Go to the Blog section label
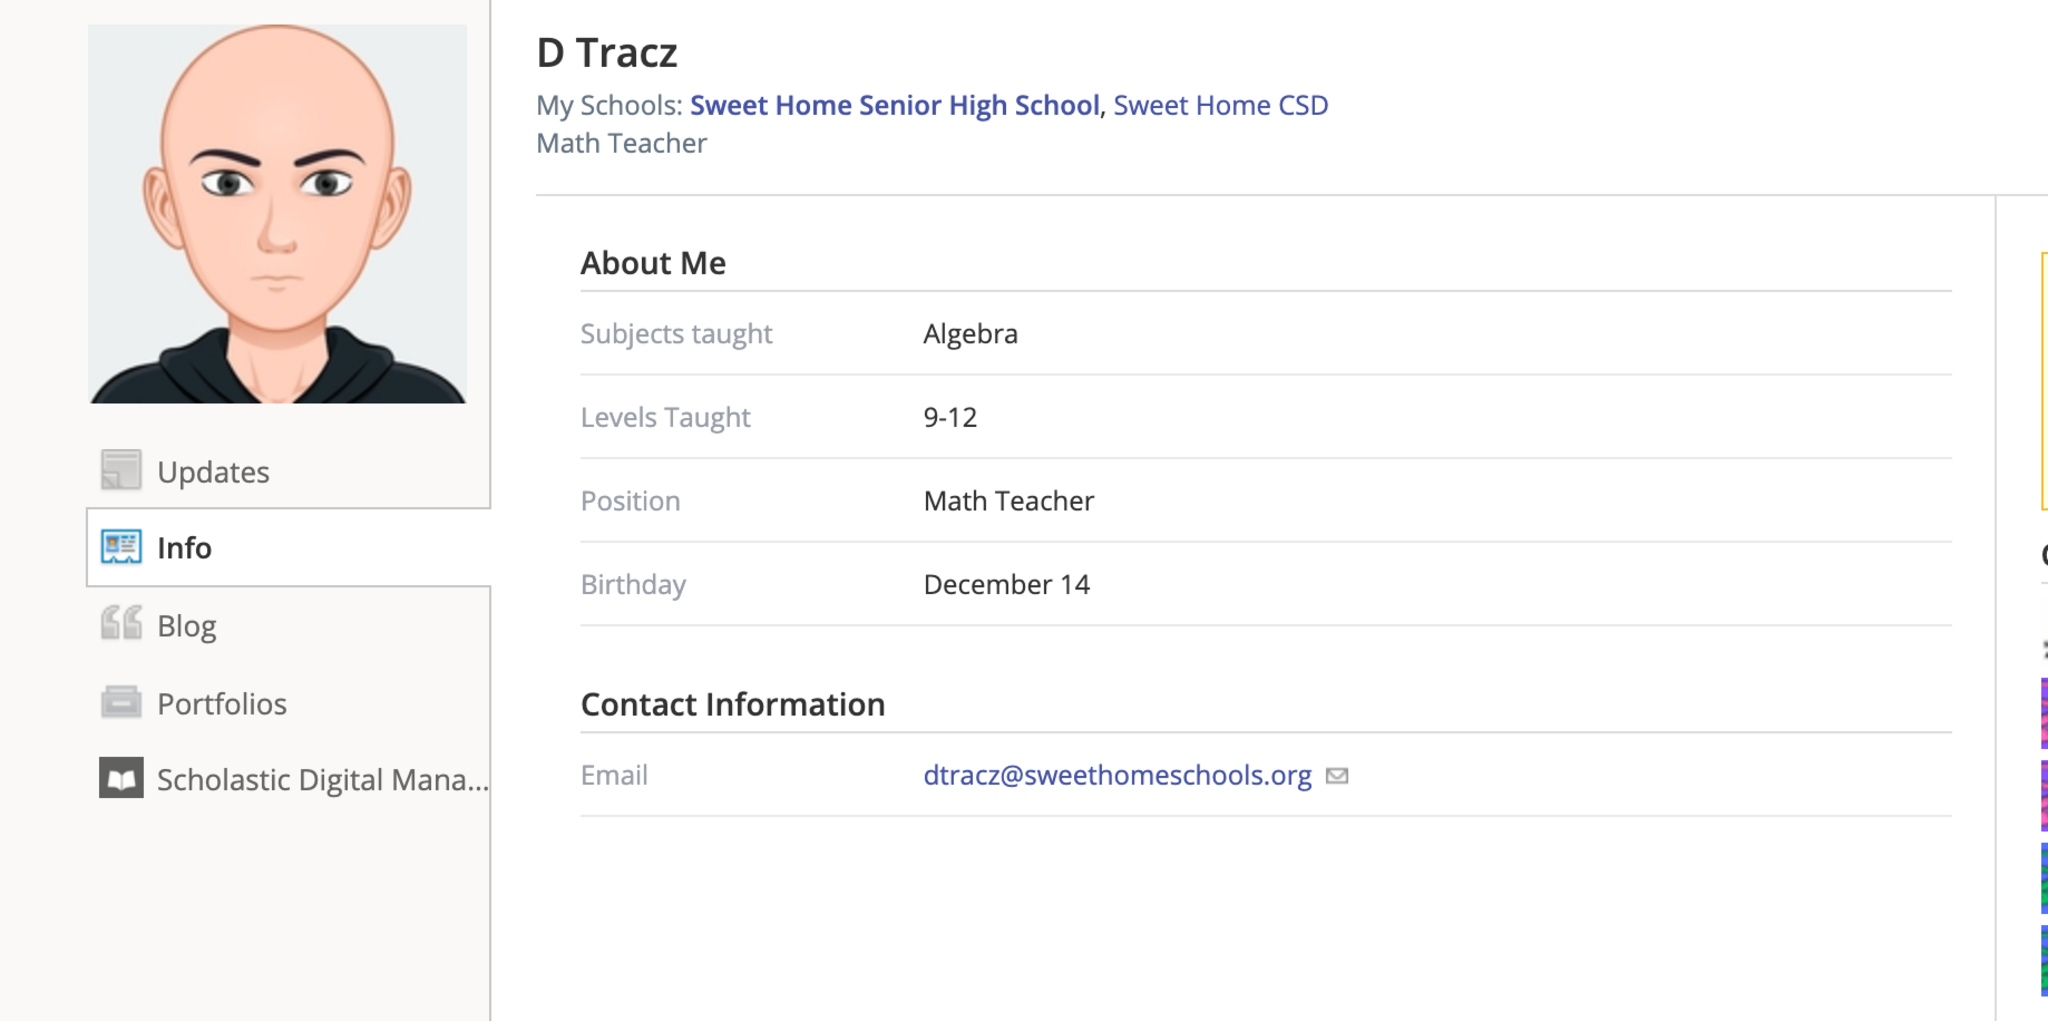The height and width of the screenshot is (1021, 2048). [x=187, y=626]
